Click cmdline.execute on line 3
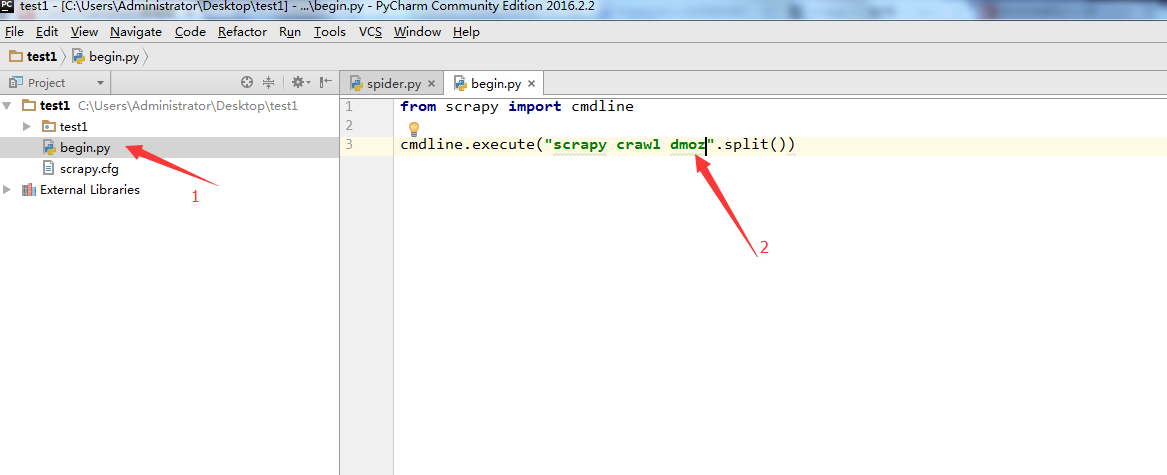 (x=468, y=144)
